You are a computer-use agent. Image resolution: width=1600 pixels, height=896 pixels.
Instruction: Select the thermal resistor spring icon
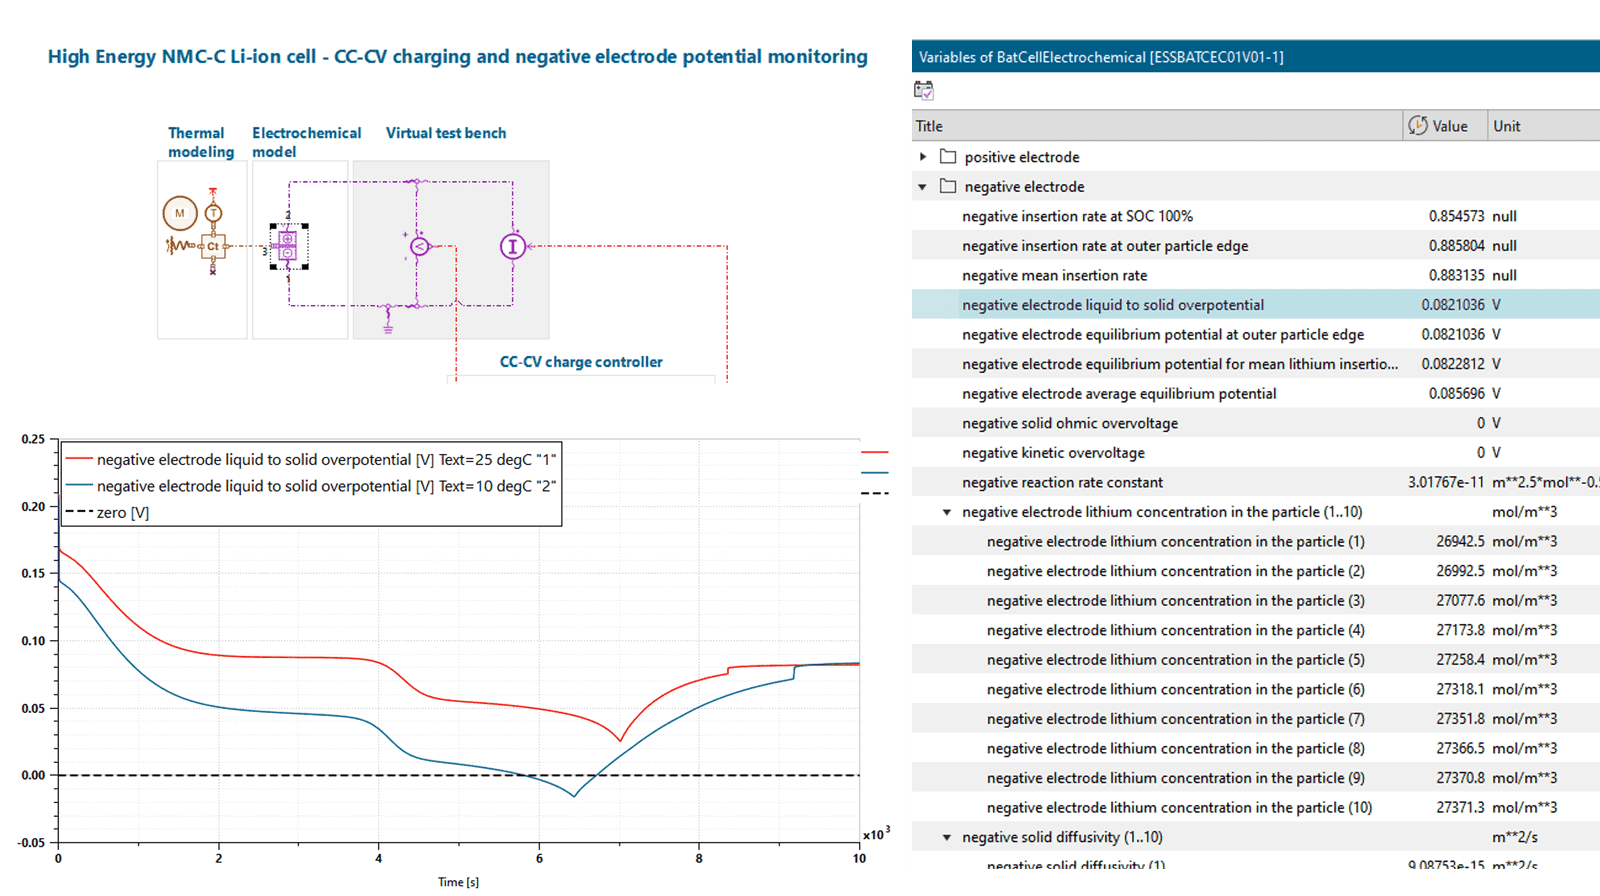coord(180,245)
